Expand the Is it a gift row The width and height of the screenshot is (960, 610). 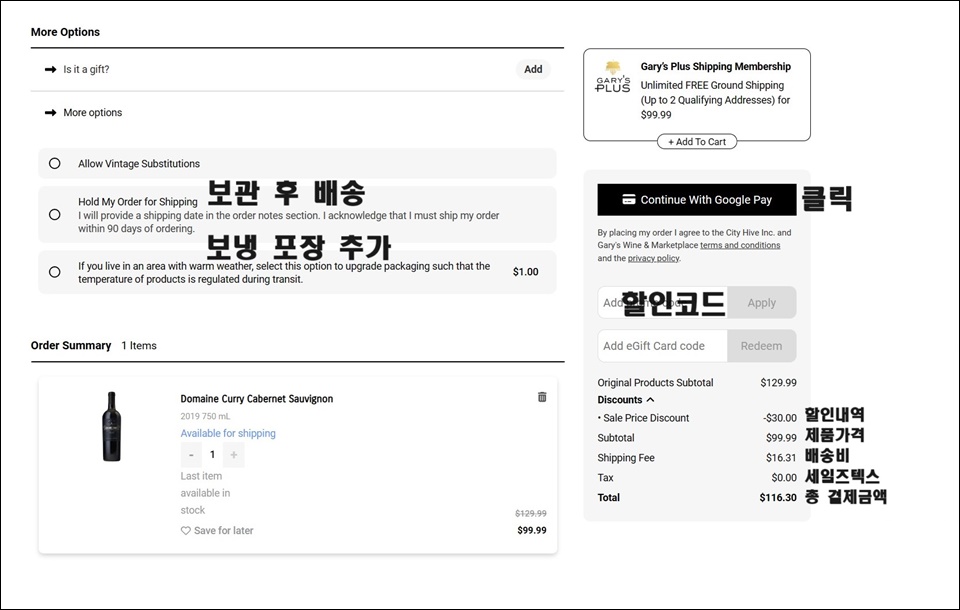click(x=298, y=69)
